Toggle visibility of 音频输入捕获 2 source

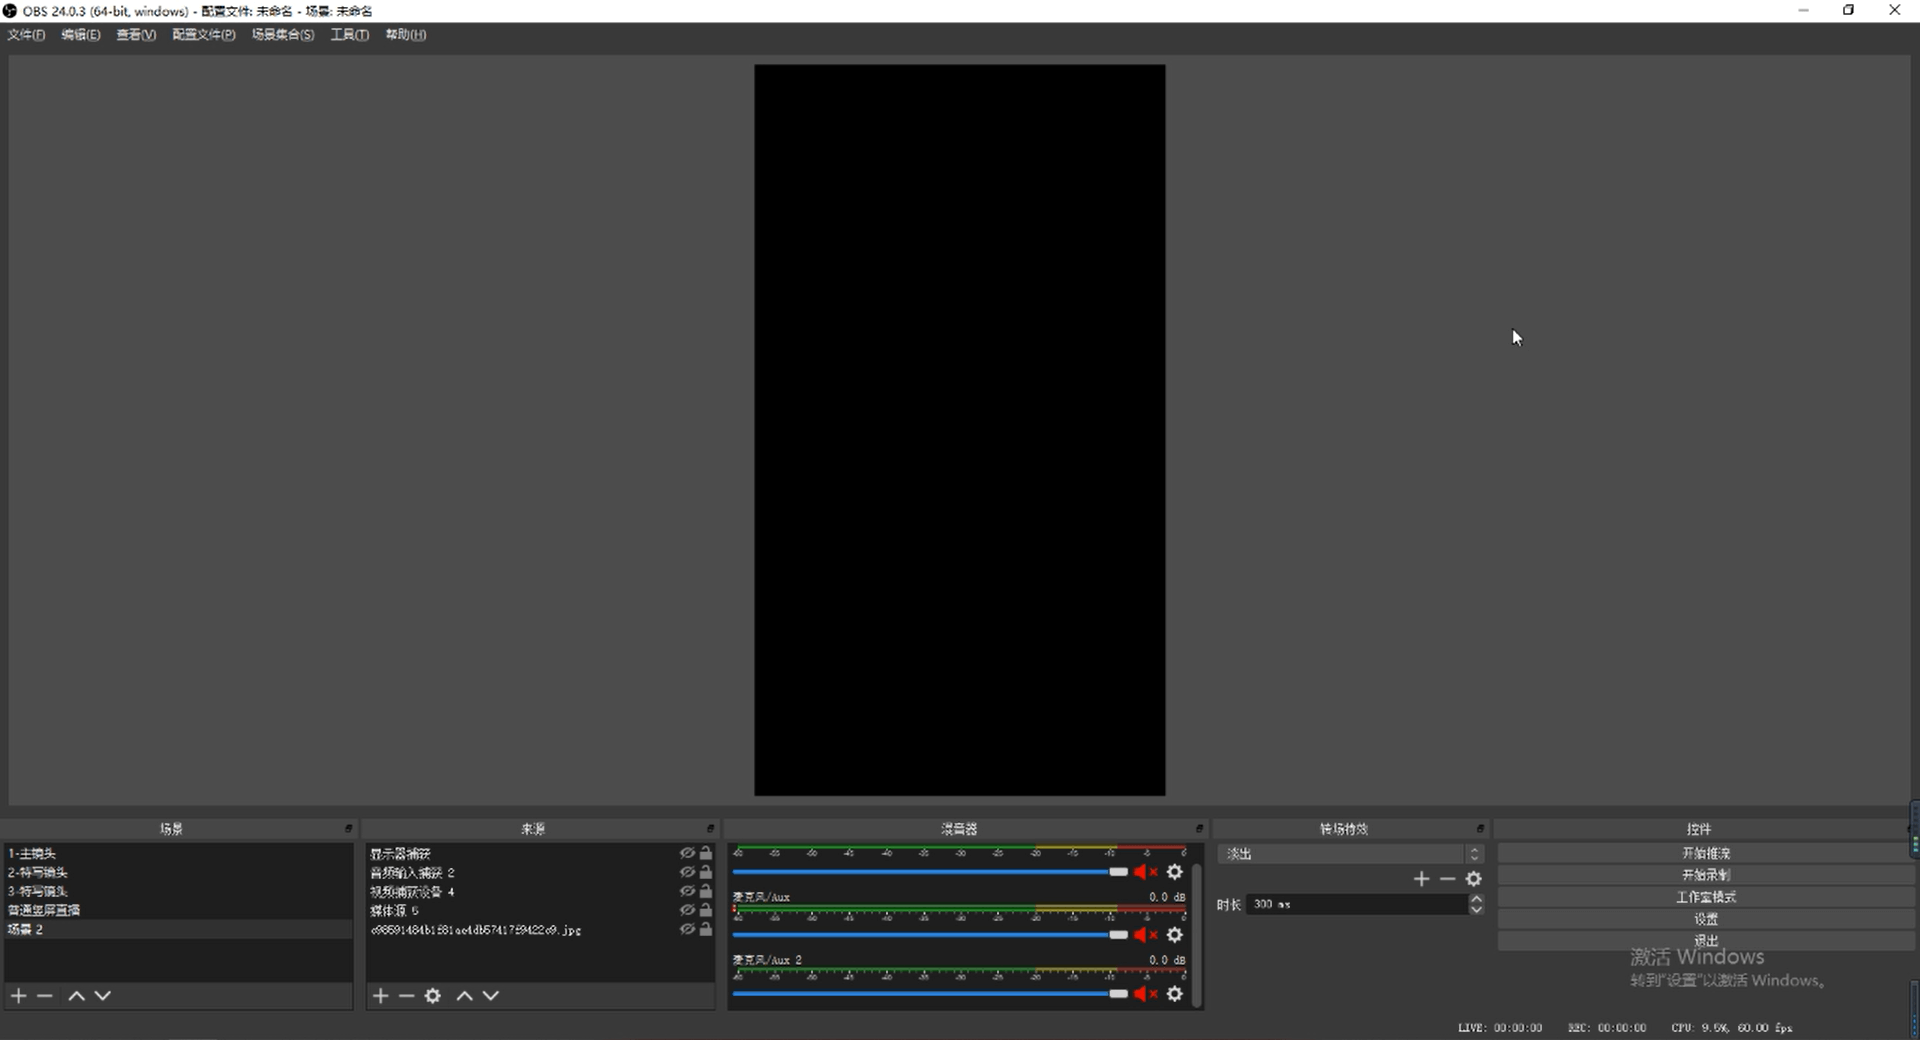click(687, 872)
